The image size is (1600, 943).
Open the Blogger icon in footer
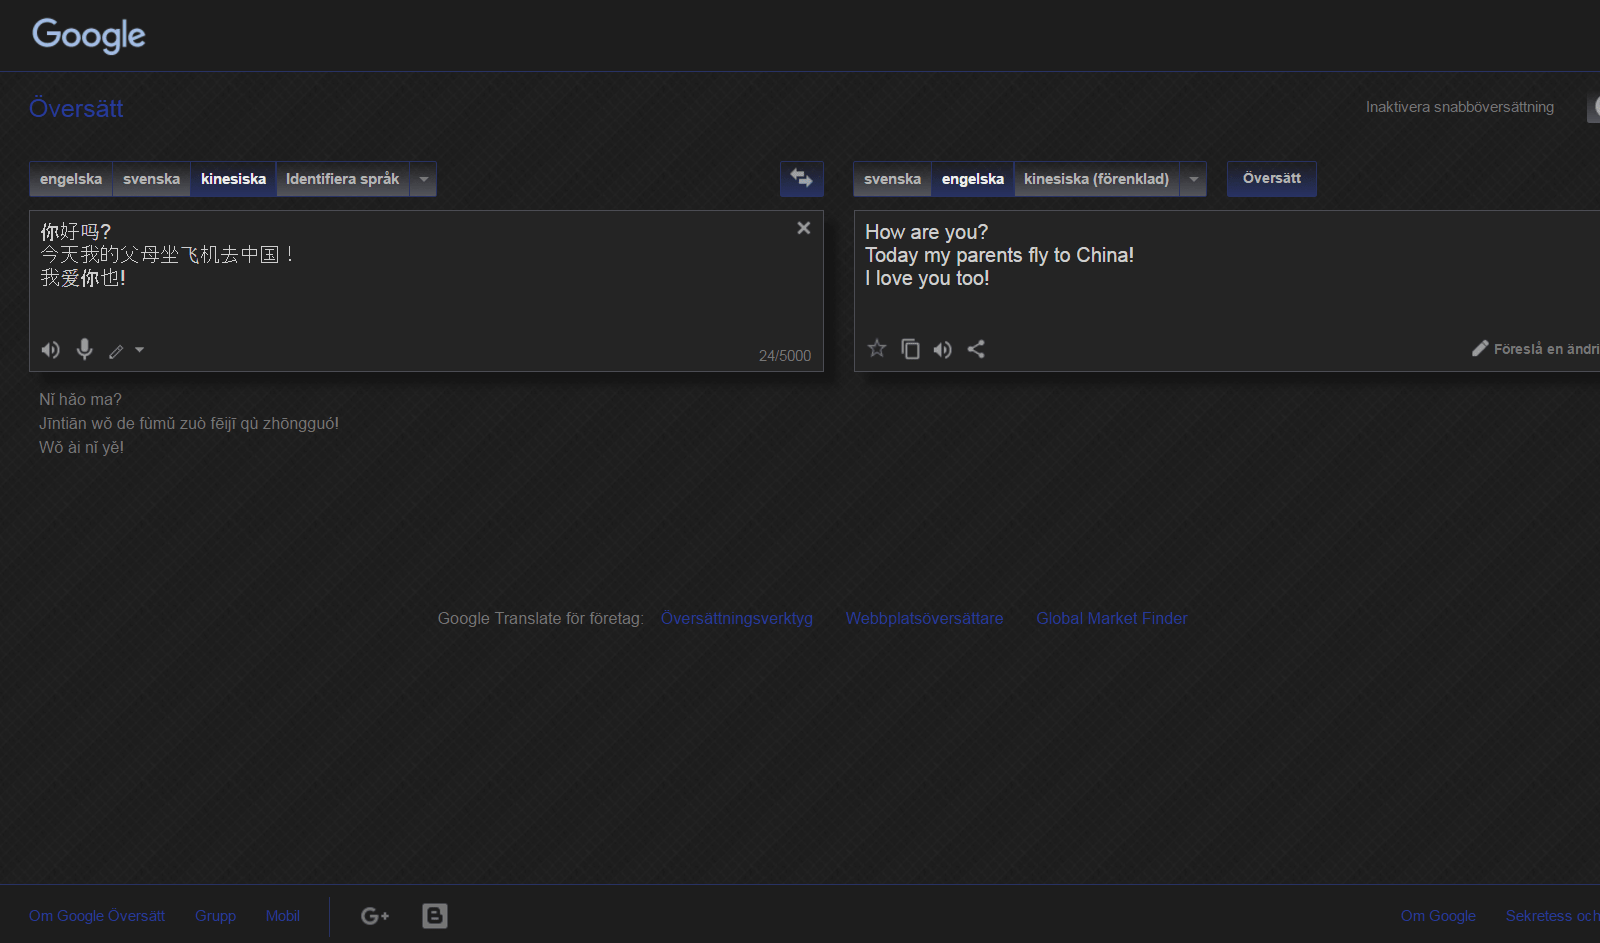(x=435, y=916)
